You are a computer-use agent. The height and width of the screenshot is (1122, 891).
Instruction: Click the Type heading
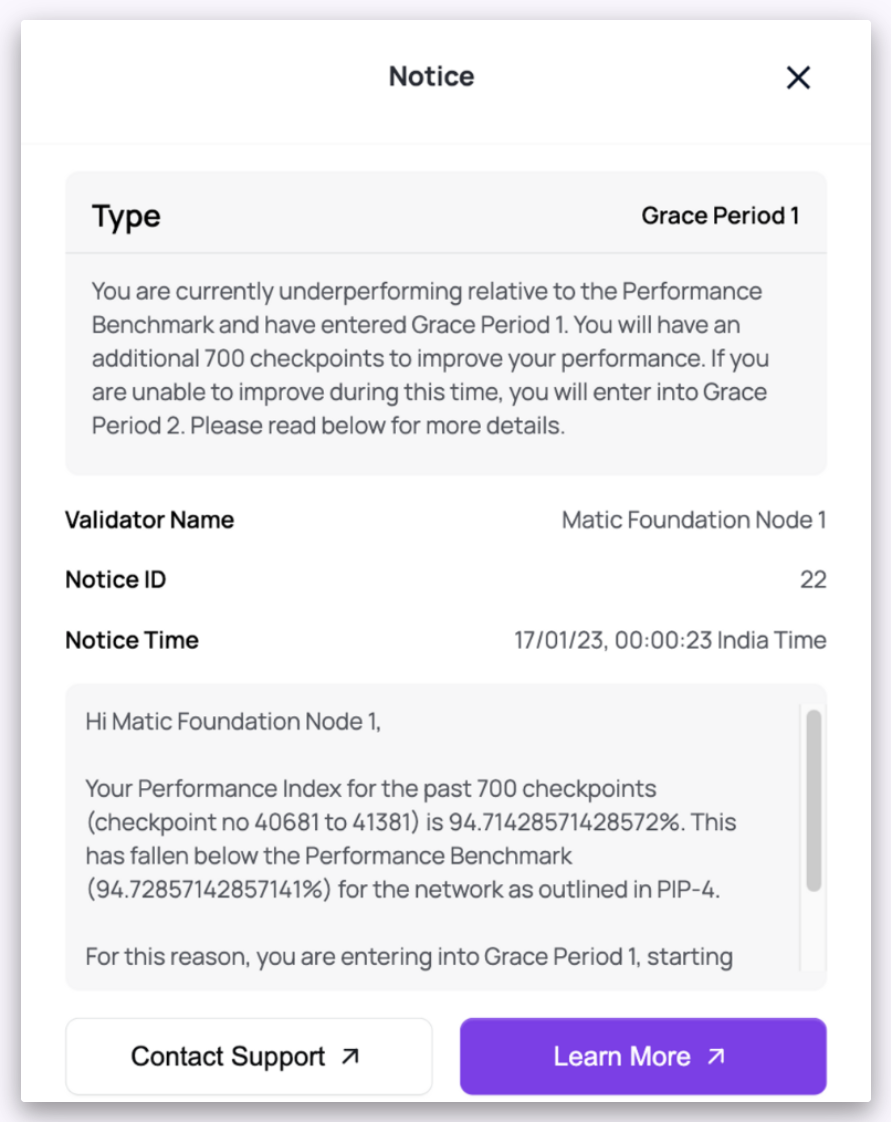tap(126, 216)
